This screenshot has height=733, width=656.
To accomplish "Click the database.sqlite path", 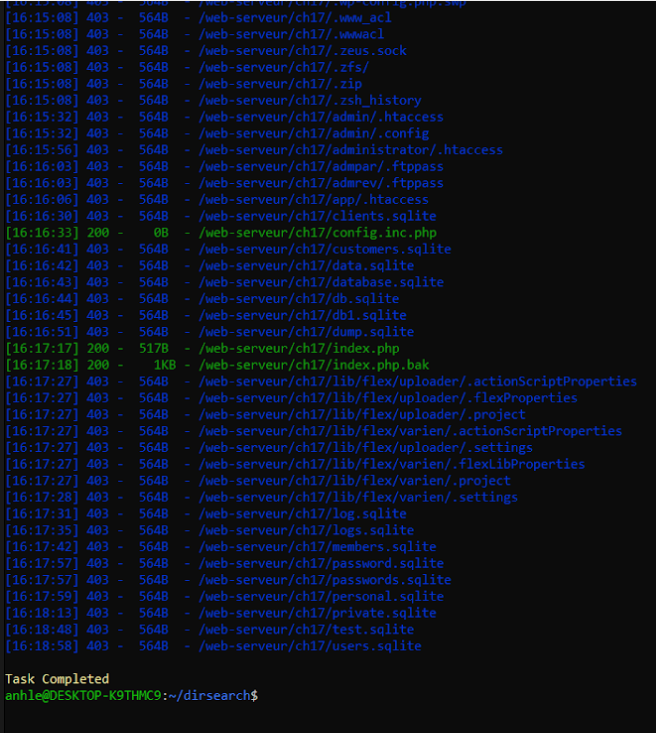I will pyautogui.click(x=321, y=282).
